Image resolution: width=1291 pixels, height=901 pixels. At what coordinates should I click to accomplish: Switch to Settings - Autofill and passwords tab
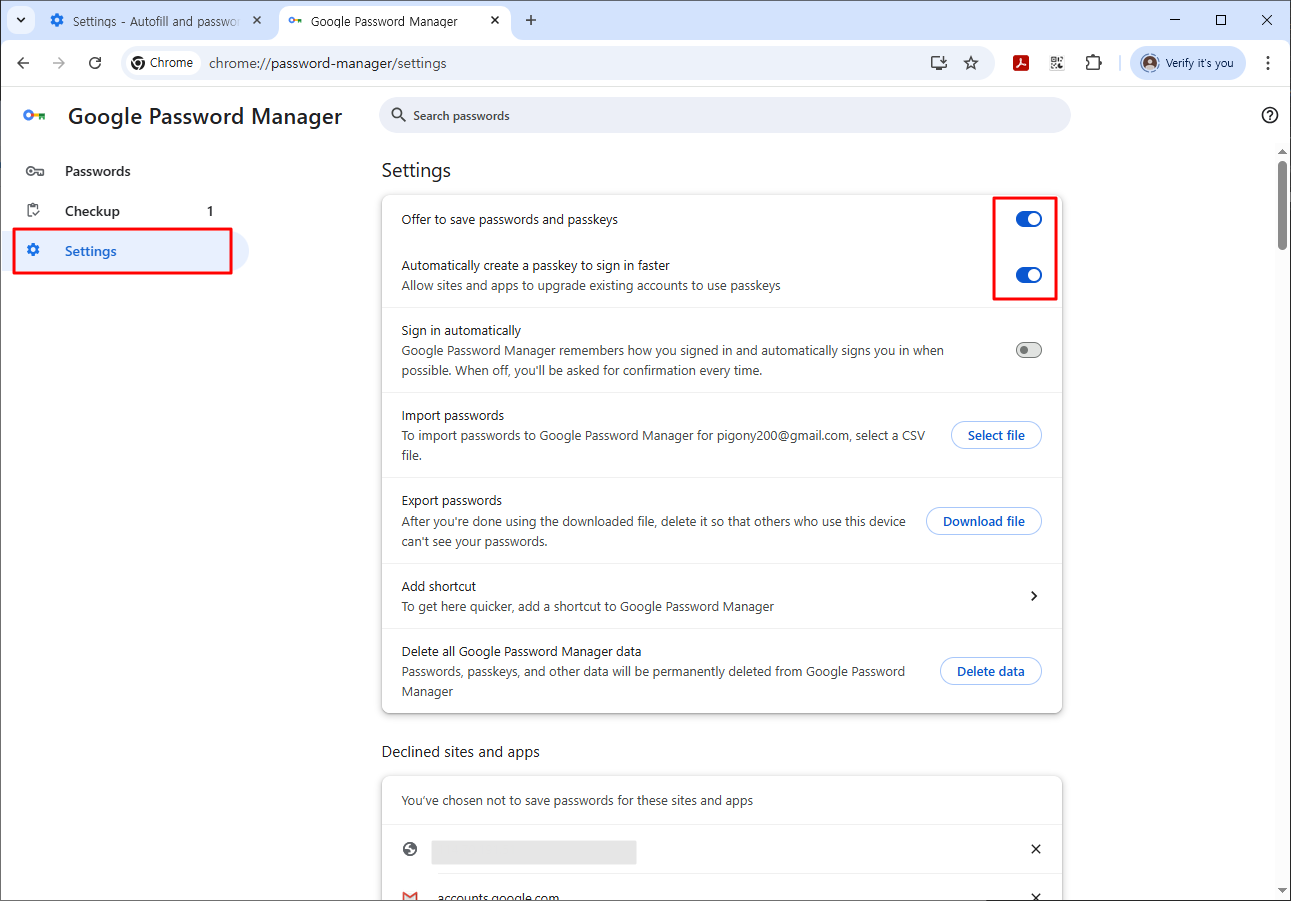tap(156, 21)
